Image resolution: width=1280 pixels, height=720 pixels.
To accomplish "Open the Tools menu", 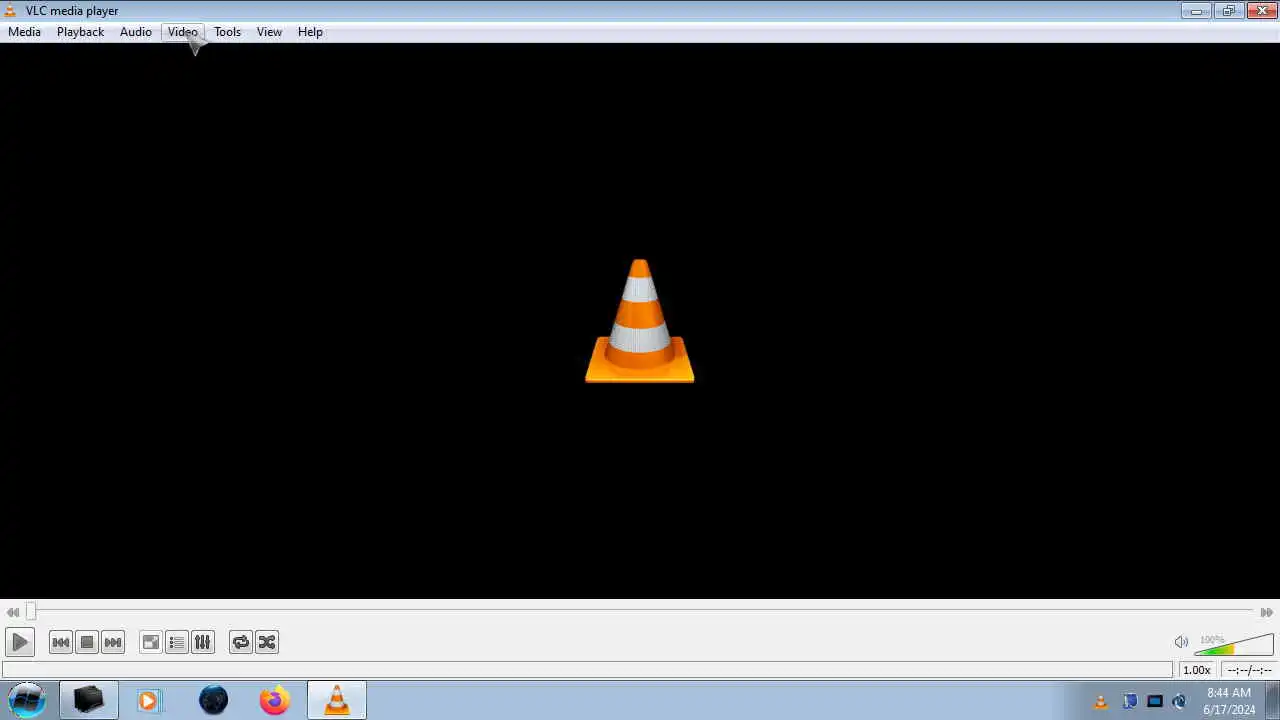I will (x=227, y=32).
